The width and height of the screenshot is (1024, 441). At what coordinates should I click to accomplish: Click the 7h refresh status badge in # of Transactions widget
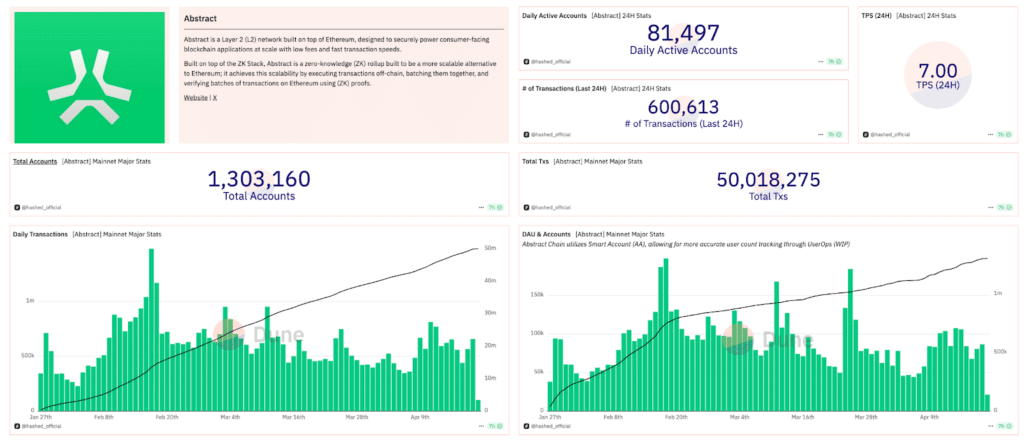[x=834, y=134]
